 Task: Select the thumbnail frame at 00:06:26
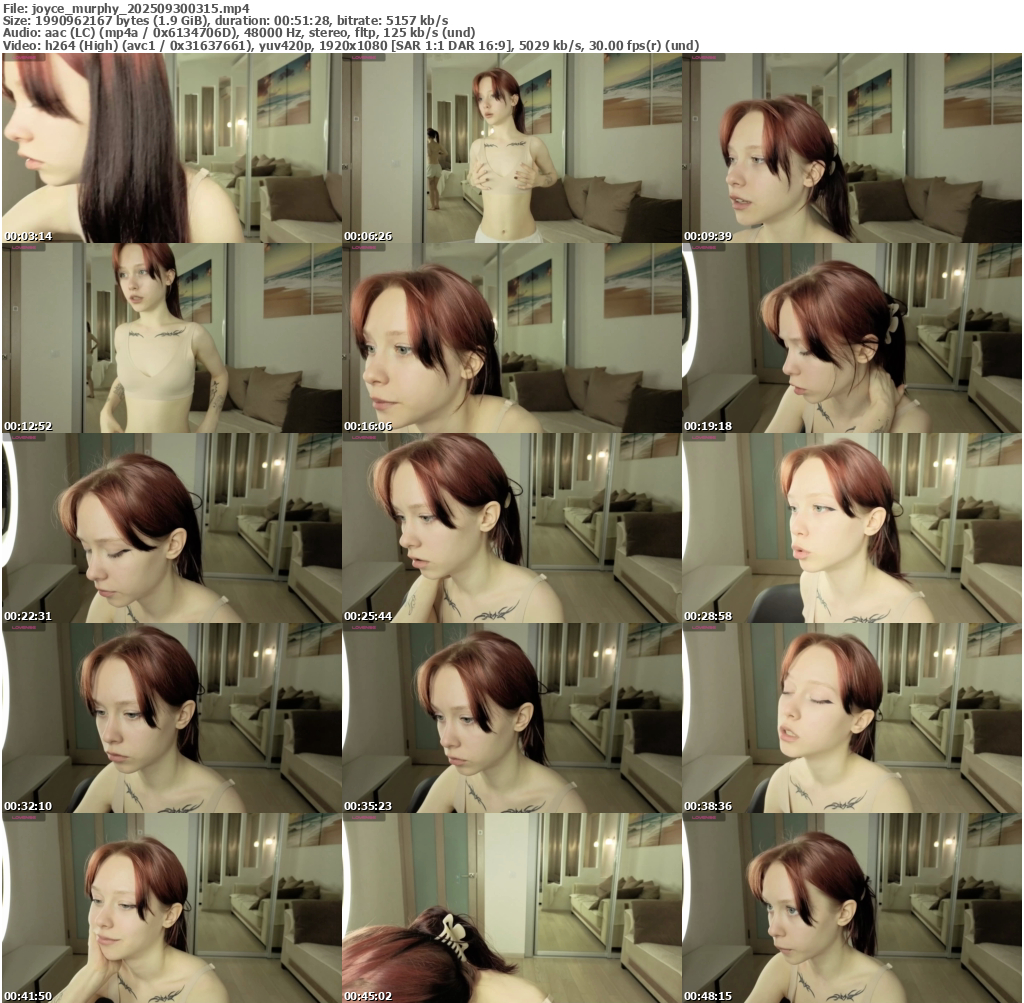point(512,148)
